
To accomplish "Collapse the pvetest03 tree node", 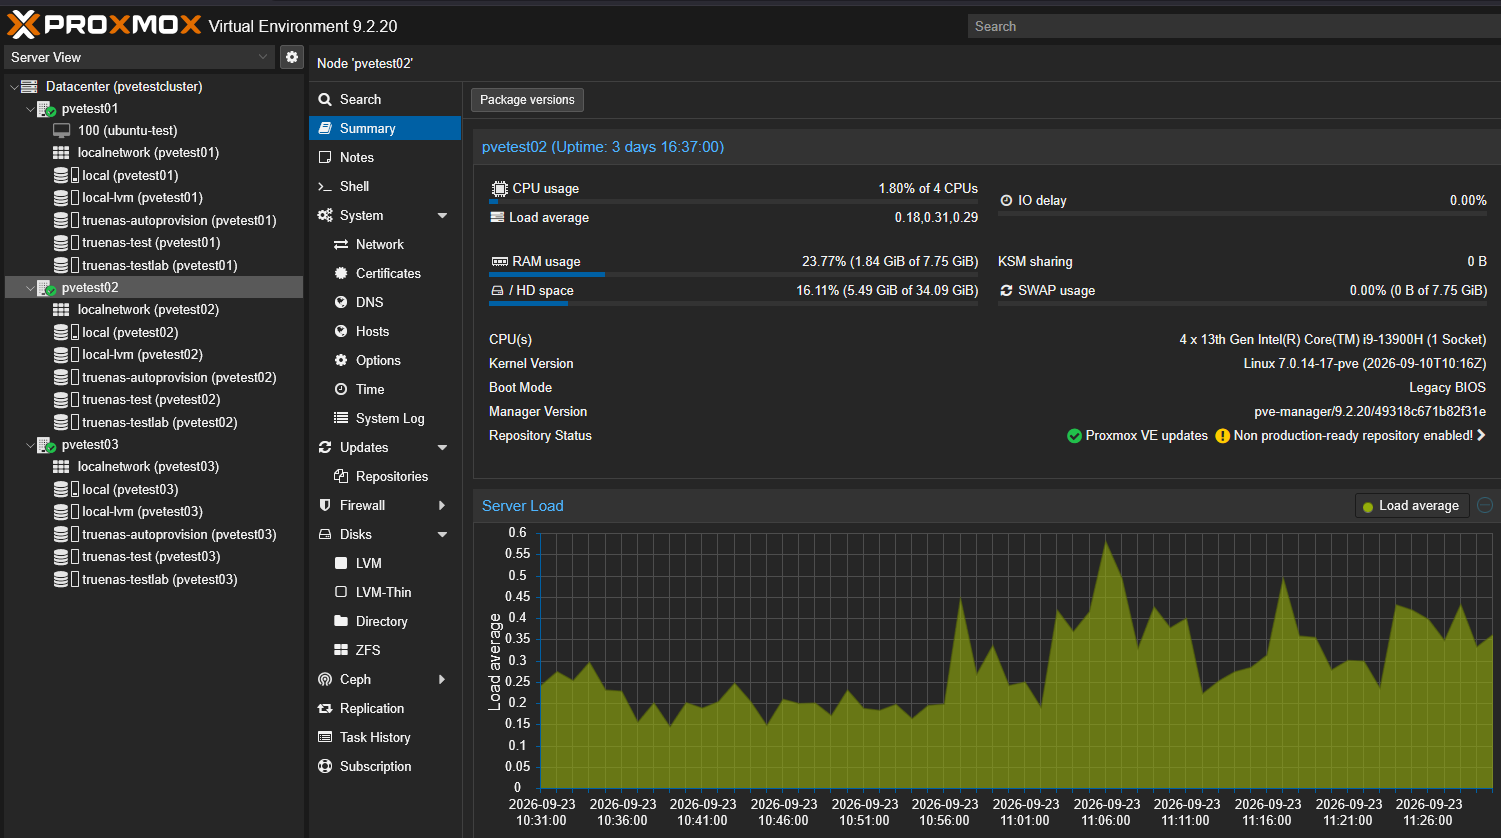I will (x=29, y=445).
